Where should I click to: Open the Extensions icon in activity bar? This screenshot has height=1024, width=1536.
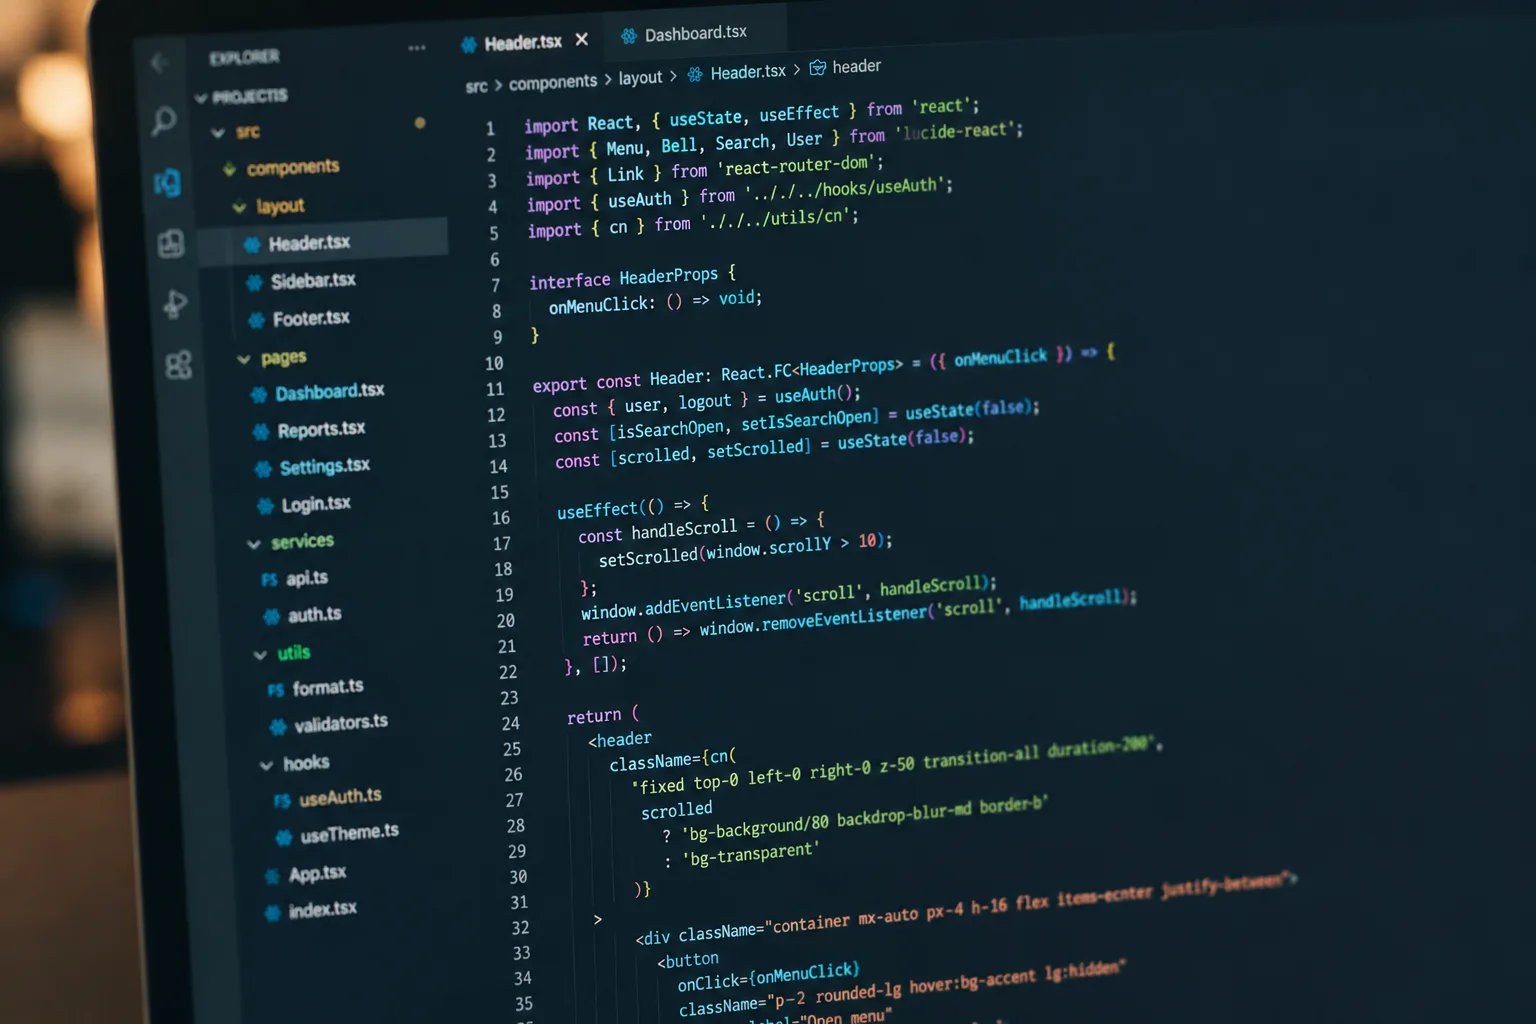tap(179, 364)
